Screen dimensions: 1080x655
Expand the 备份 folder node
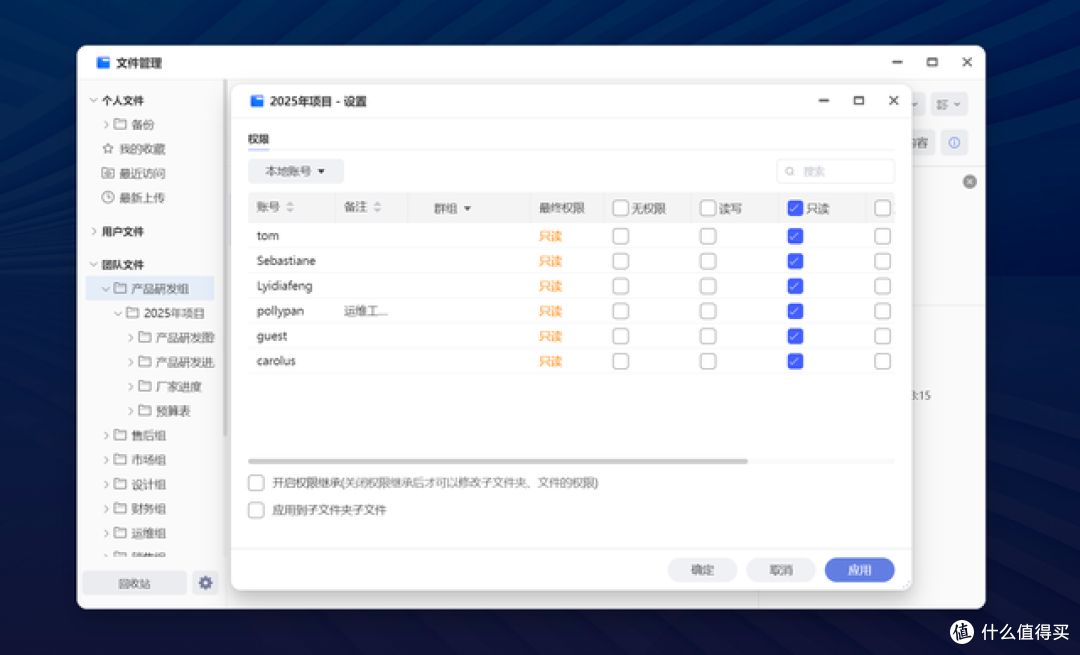coord(105,125)
